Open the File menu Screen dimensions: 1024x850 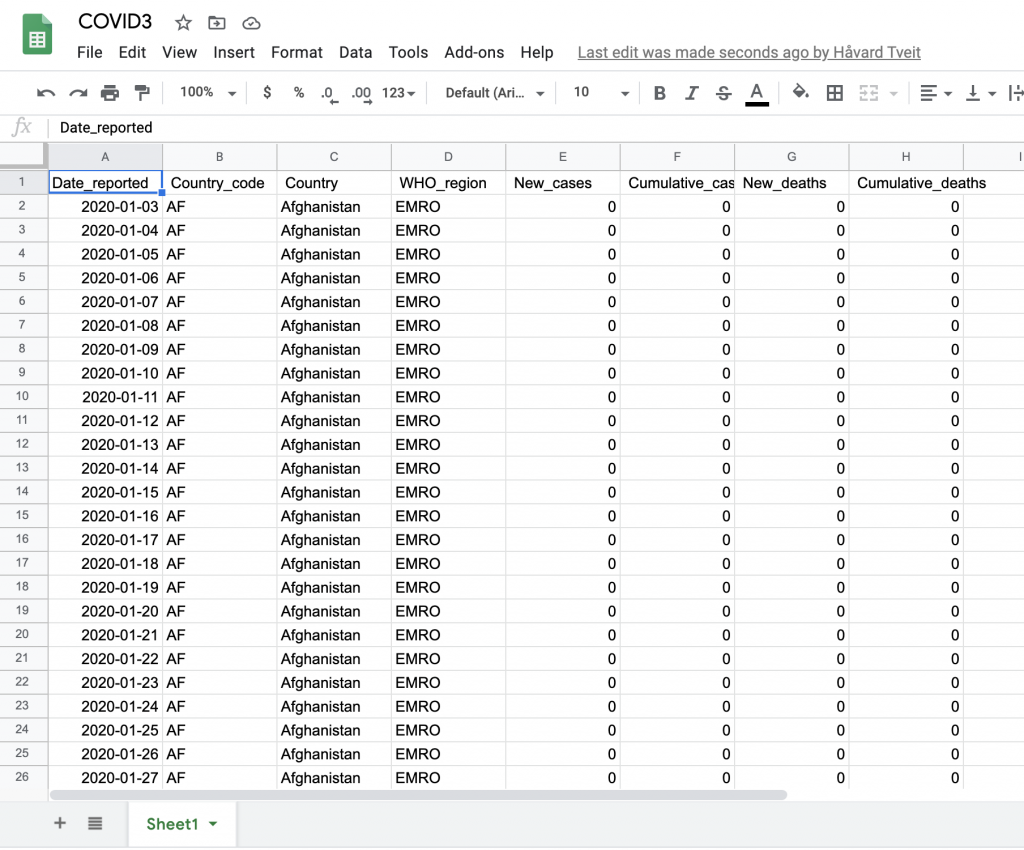pos(89,52)
